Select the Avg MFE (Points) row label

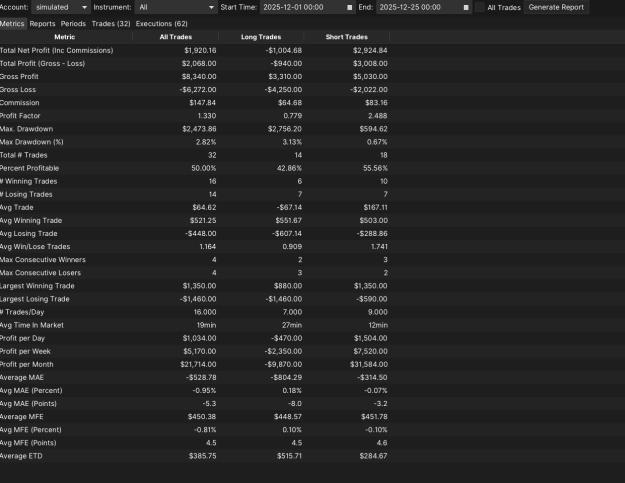[x=28, y=443]
